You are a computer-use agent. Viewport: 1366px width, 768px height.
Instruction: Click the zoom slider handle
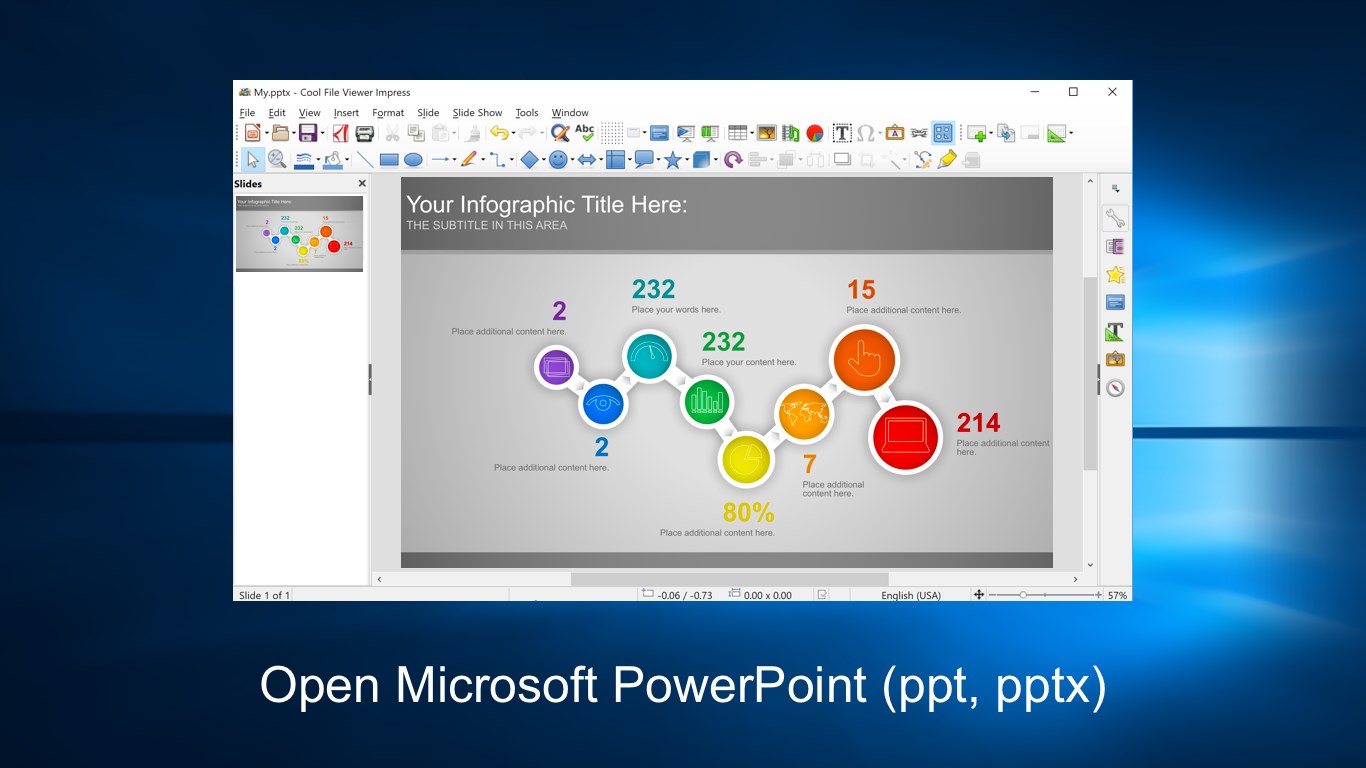(x=1023, y=595)
